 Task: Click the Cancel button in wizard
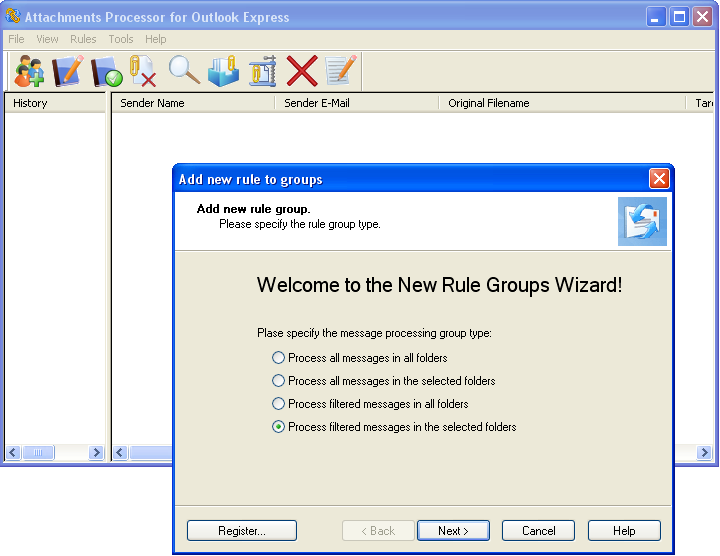[539, 531]
